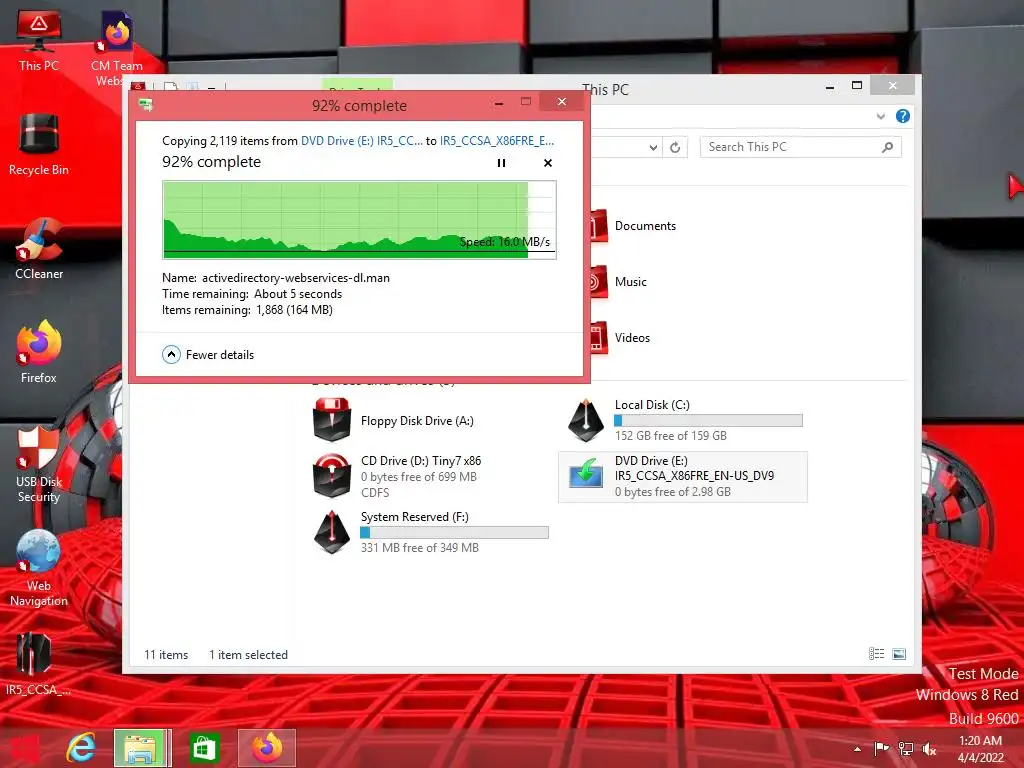Viewport: 1024px width, 768px height.
Task: Click System Reserved (F:) capacity bar
Action: click(455, 533)
